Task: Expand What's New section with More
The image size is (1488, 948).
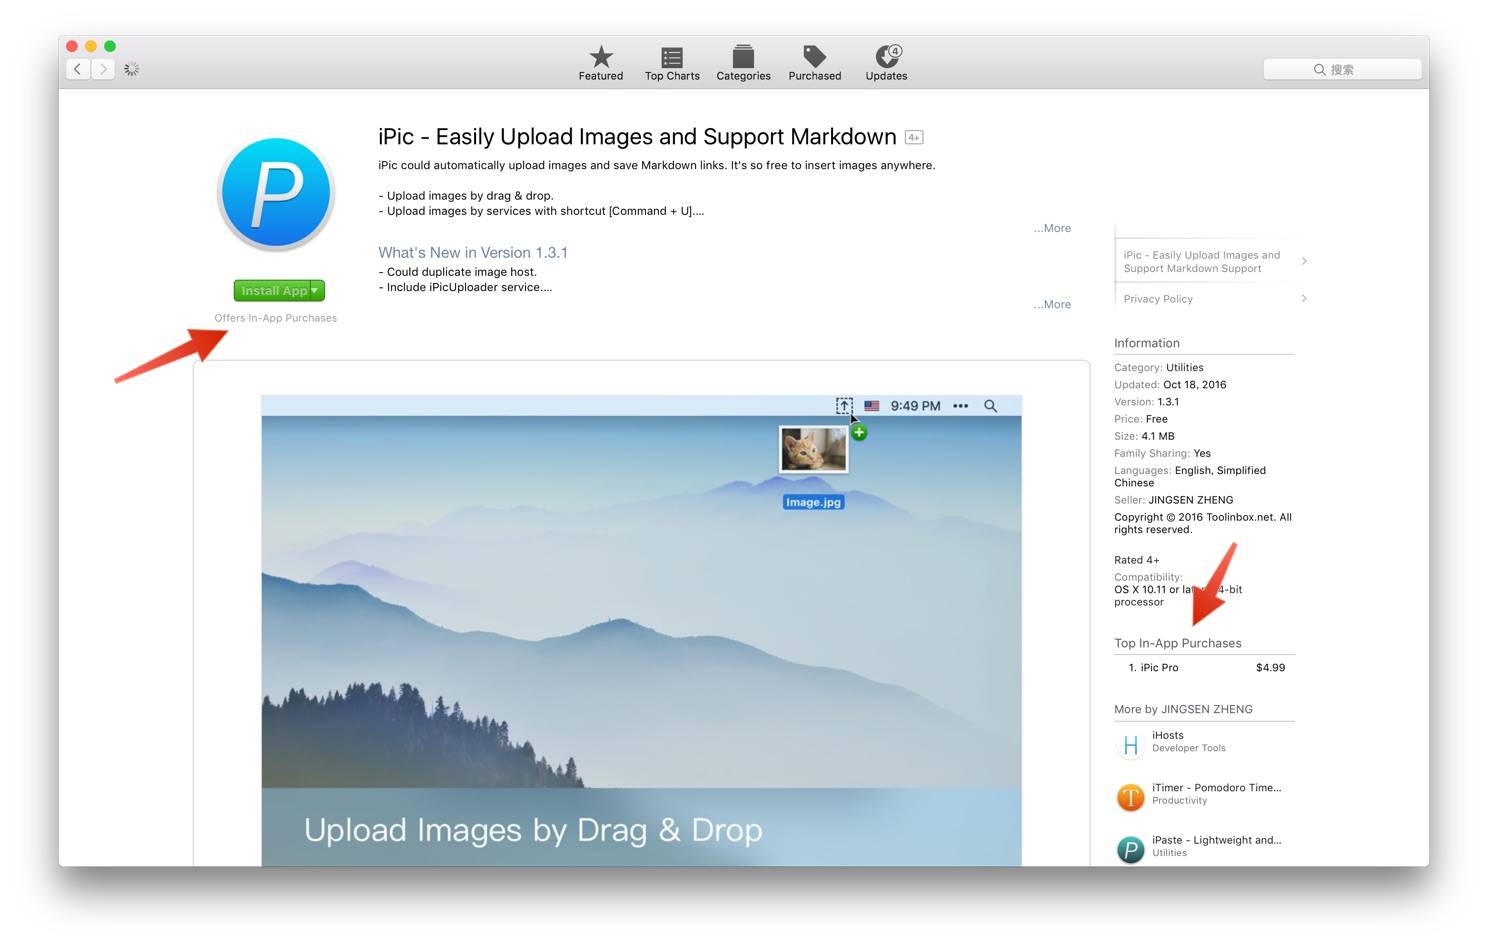Action: (x=1052, y=304)
